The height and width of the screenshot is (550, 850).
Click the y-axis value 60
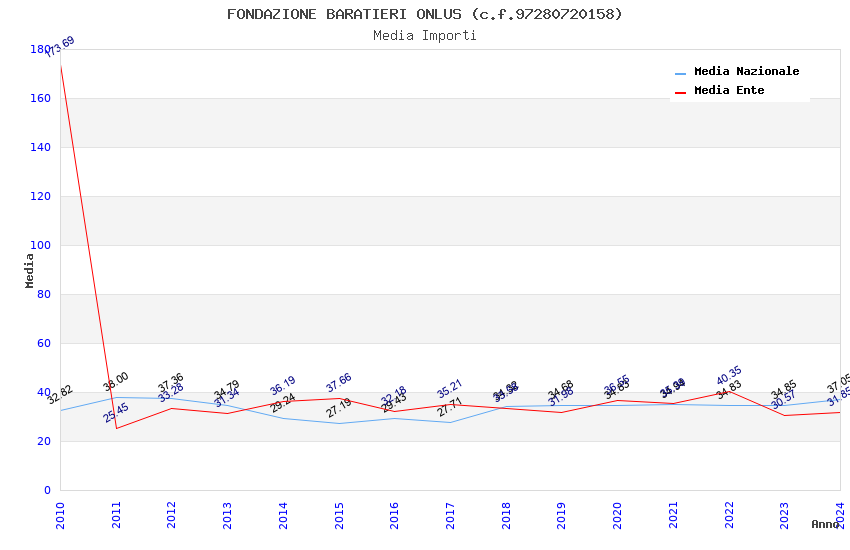pos(44,344)
